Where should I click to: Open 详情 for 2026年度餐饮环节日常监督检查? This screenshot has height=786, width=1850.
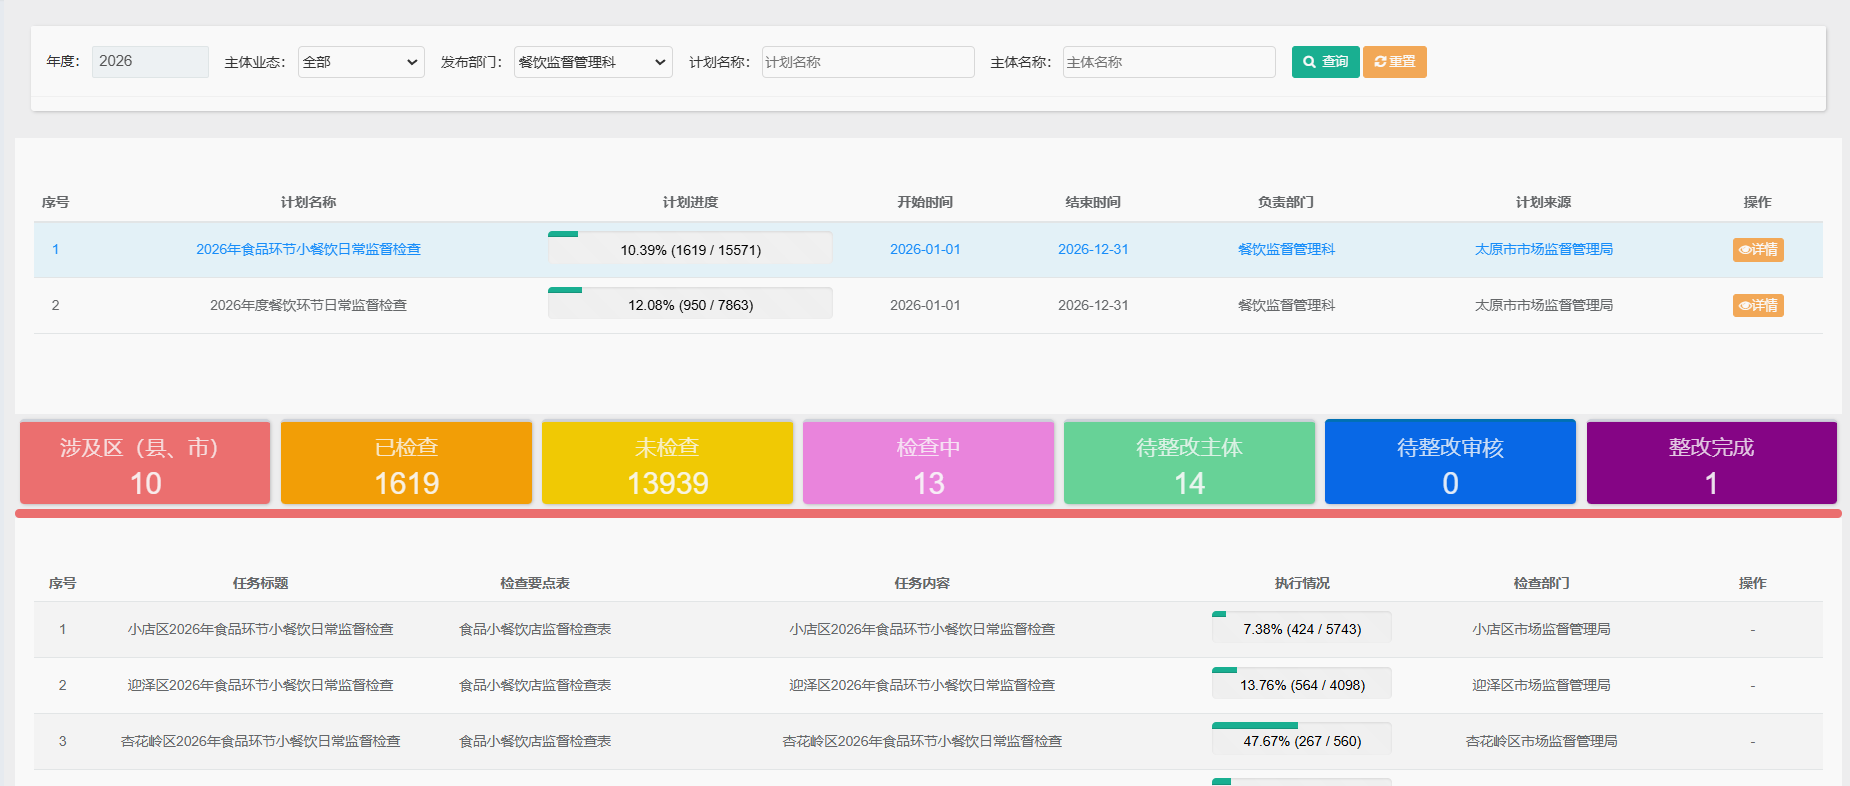coord(1758,306)
